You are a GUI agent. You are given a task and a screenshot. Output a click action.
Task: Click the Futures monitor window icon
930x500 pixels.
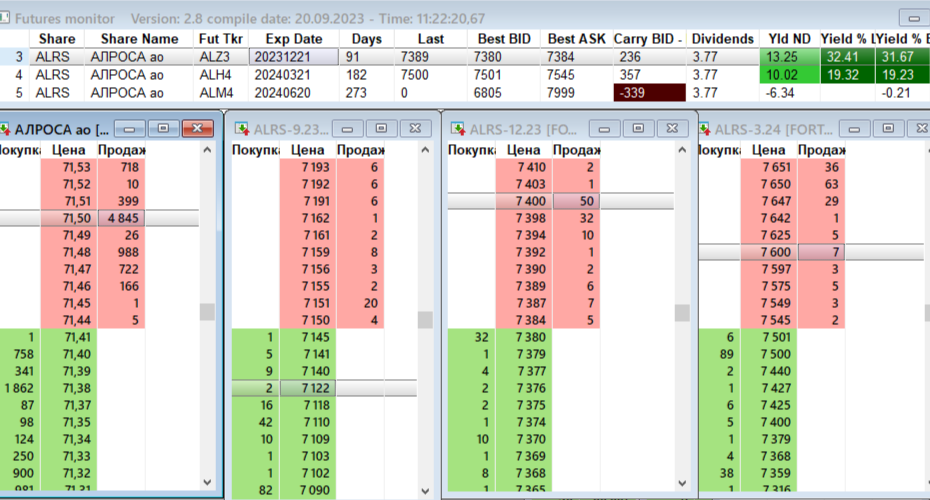(x=4, y=18)
